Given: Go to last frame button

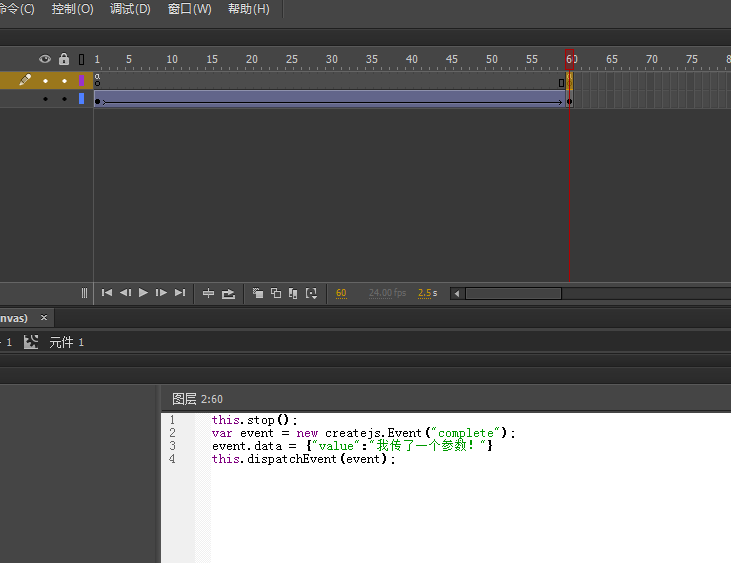Looking at the screenshot, I should [x=180, y=293].
